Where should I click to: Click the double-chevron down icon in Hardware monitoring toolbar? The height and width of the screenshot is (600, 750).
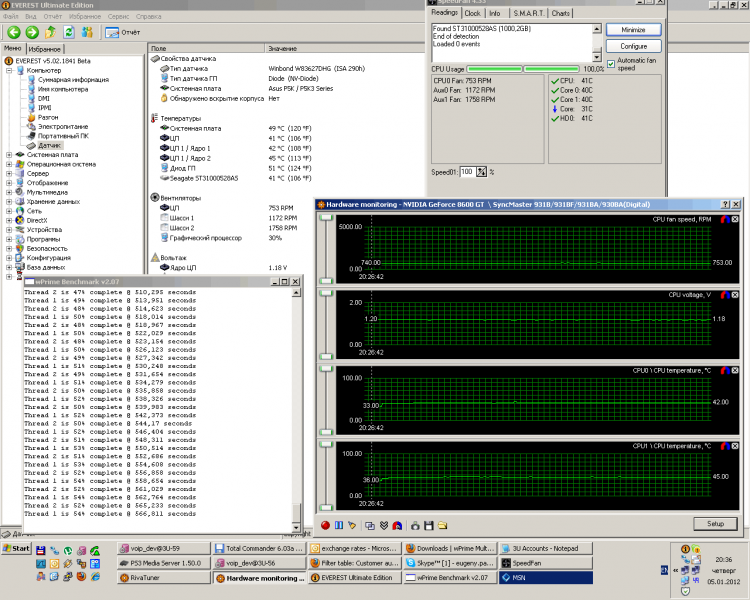[384, 525]
